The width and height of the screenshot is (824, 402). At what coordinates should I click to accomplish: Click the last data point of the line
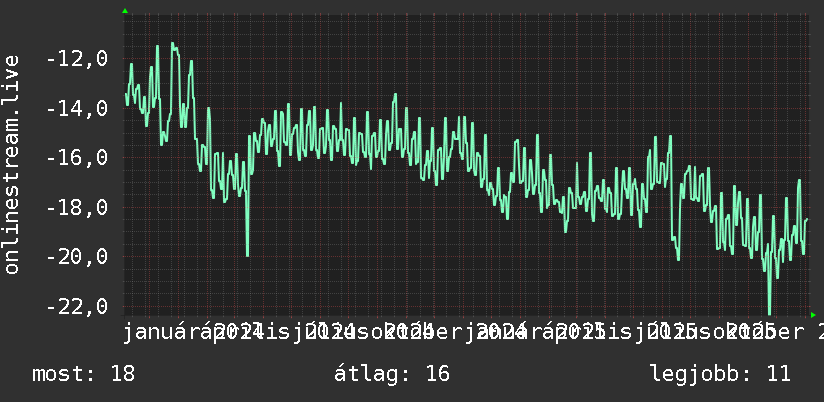(807, 219)
